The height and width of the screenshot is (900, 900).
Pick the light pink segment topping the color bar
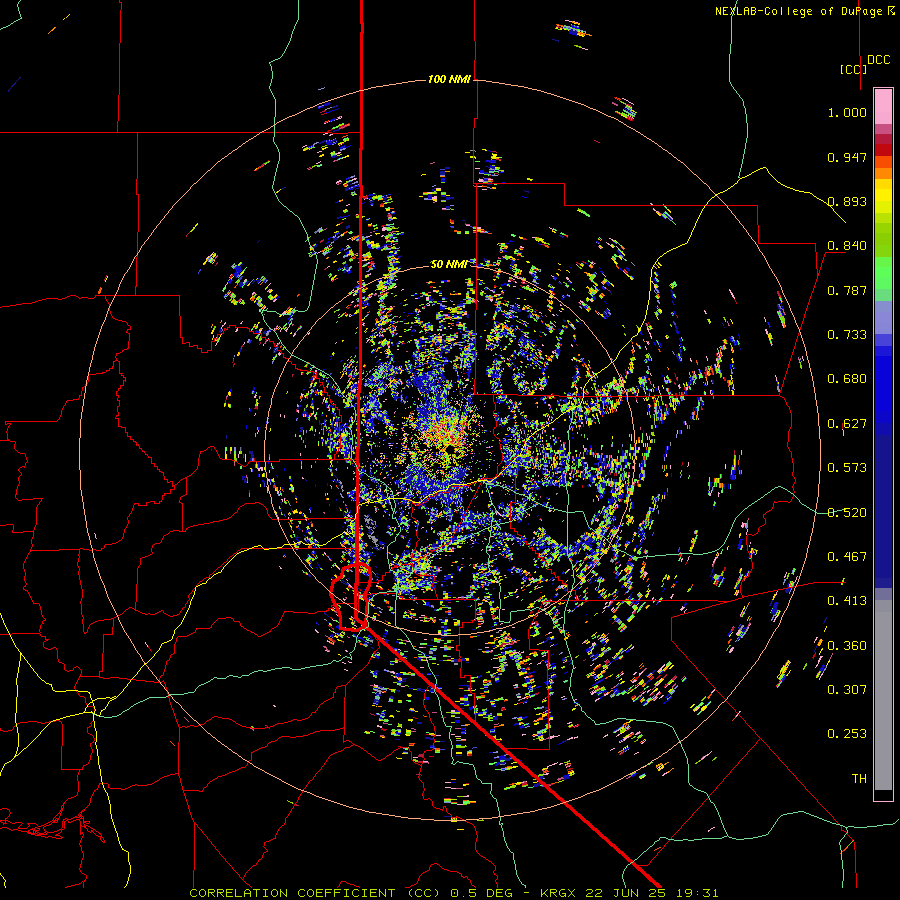point(883,107)
